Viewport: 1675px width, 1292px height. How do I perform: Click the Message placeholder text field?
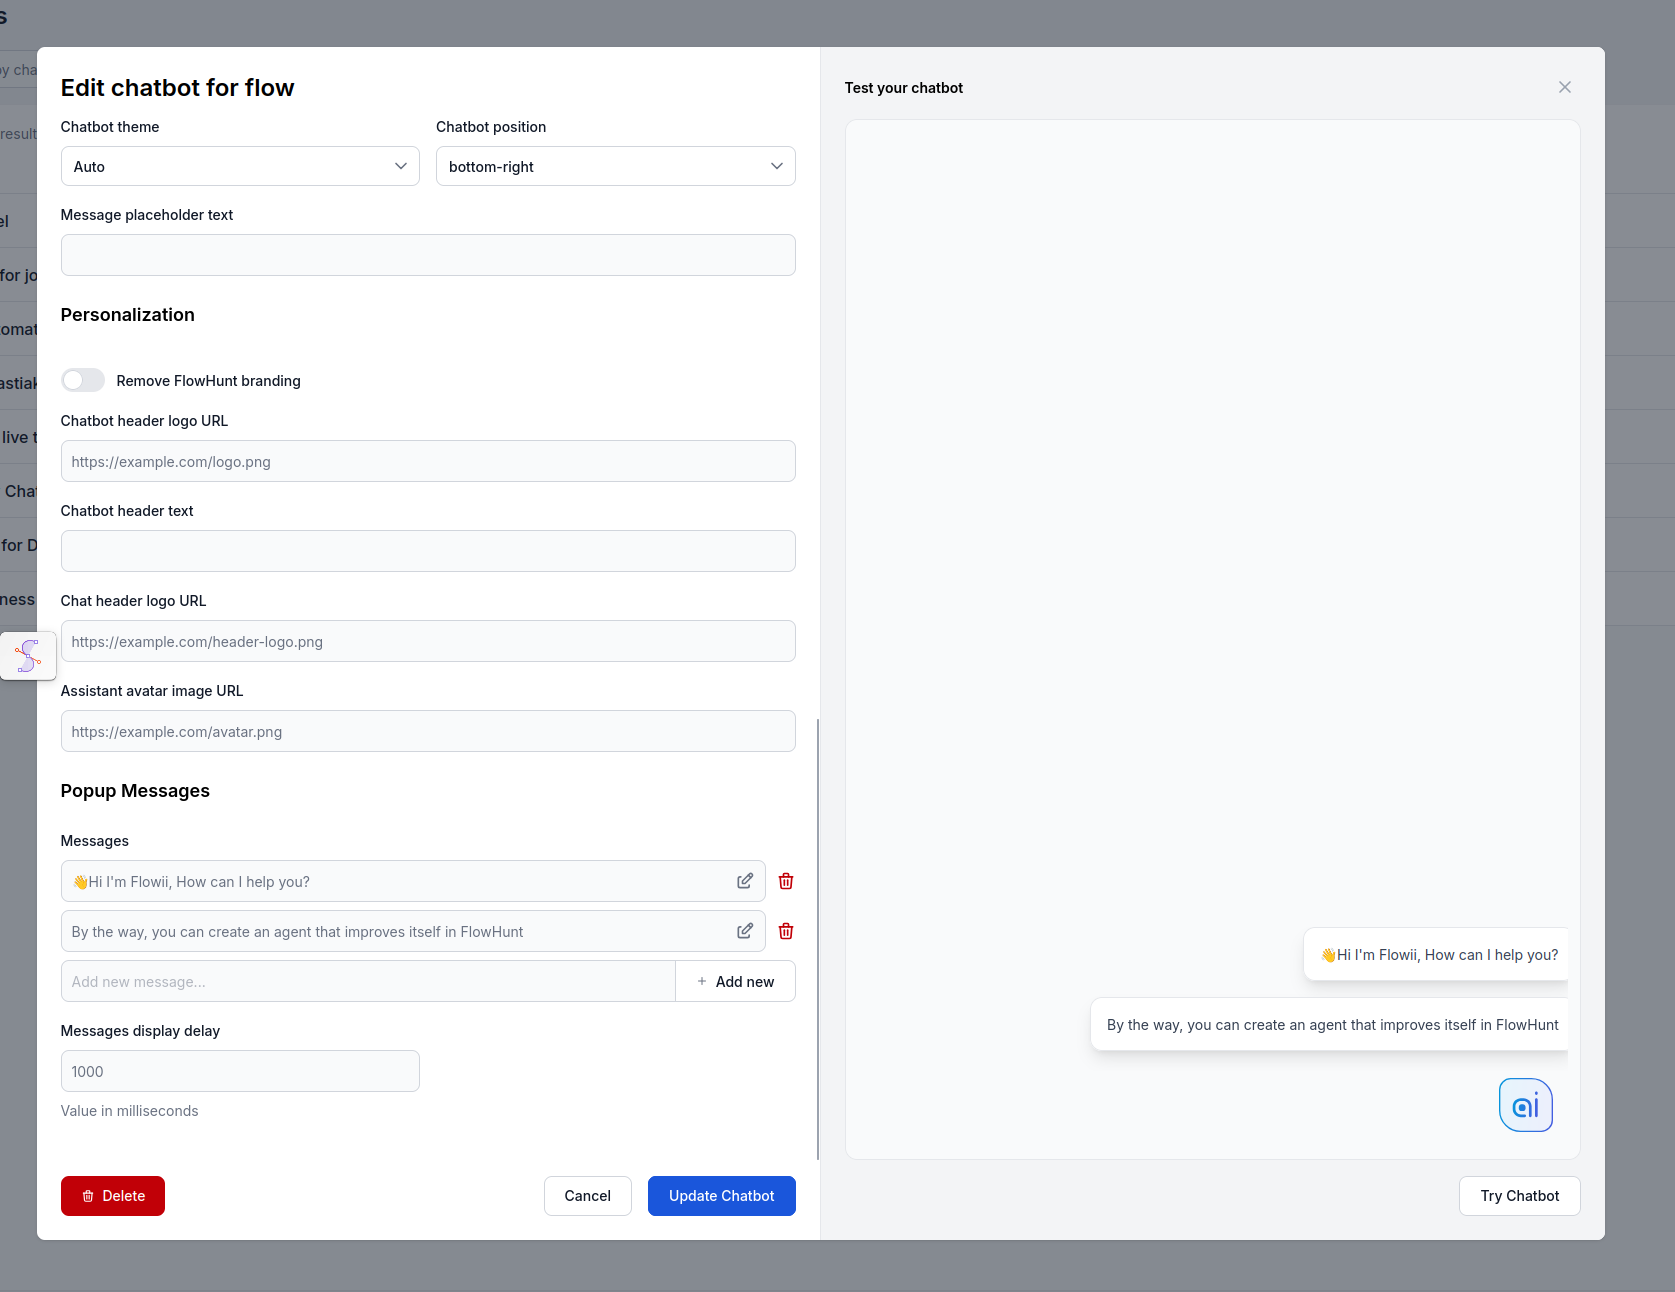click(428, 255)
